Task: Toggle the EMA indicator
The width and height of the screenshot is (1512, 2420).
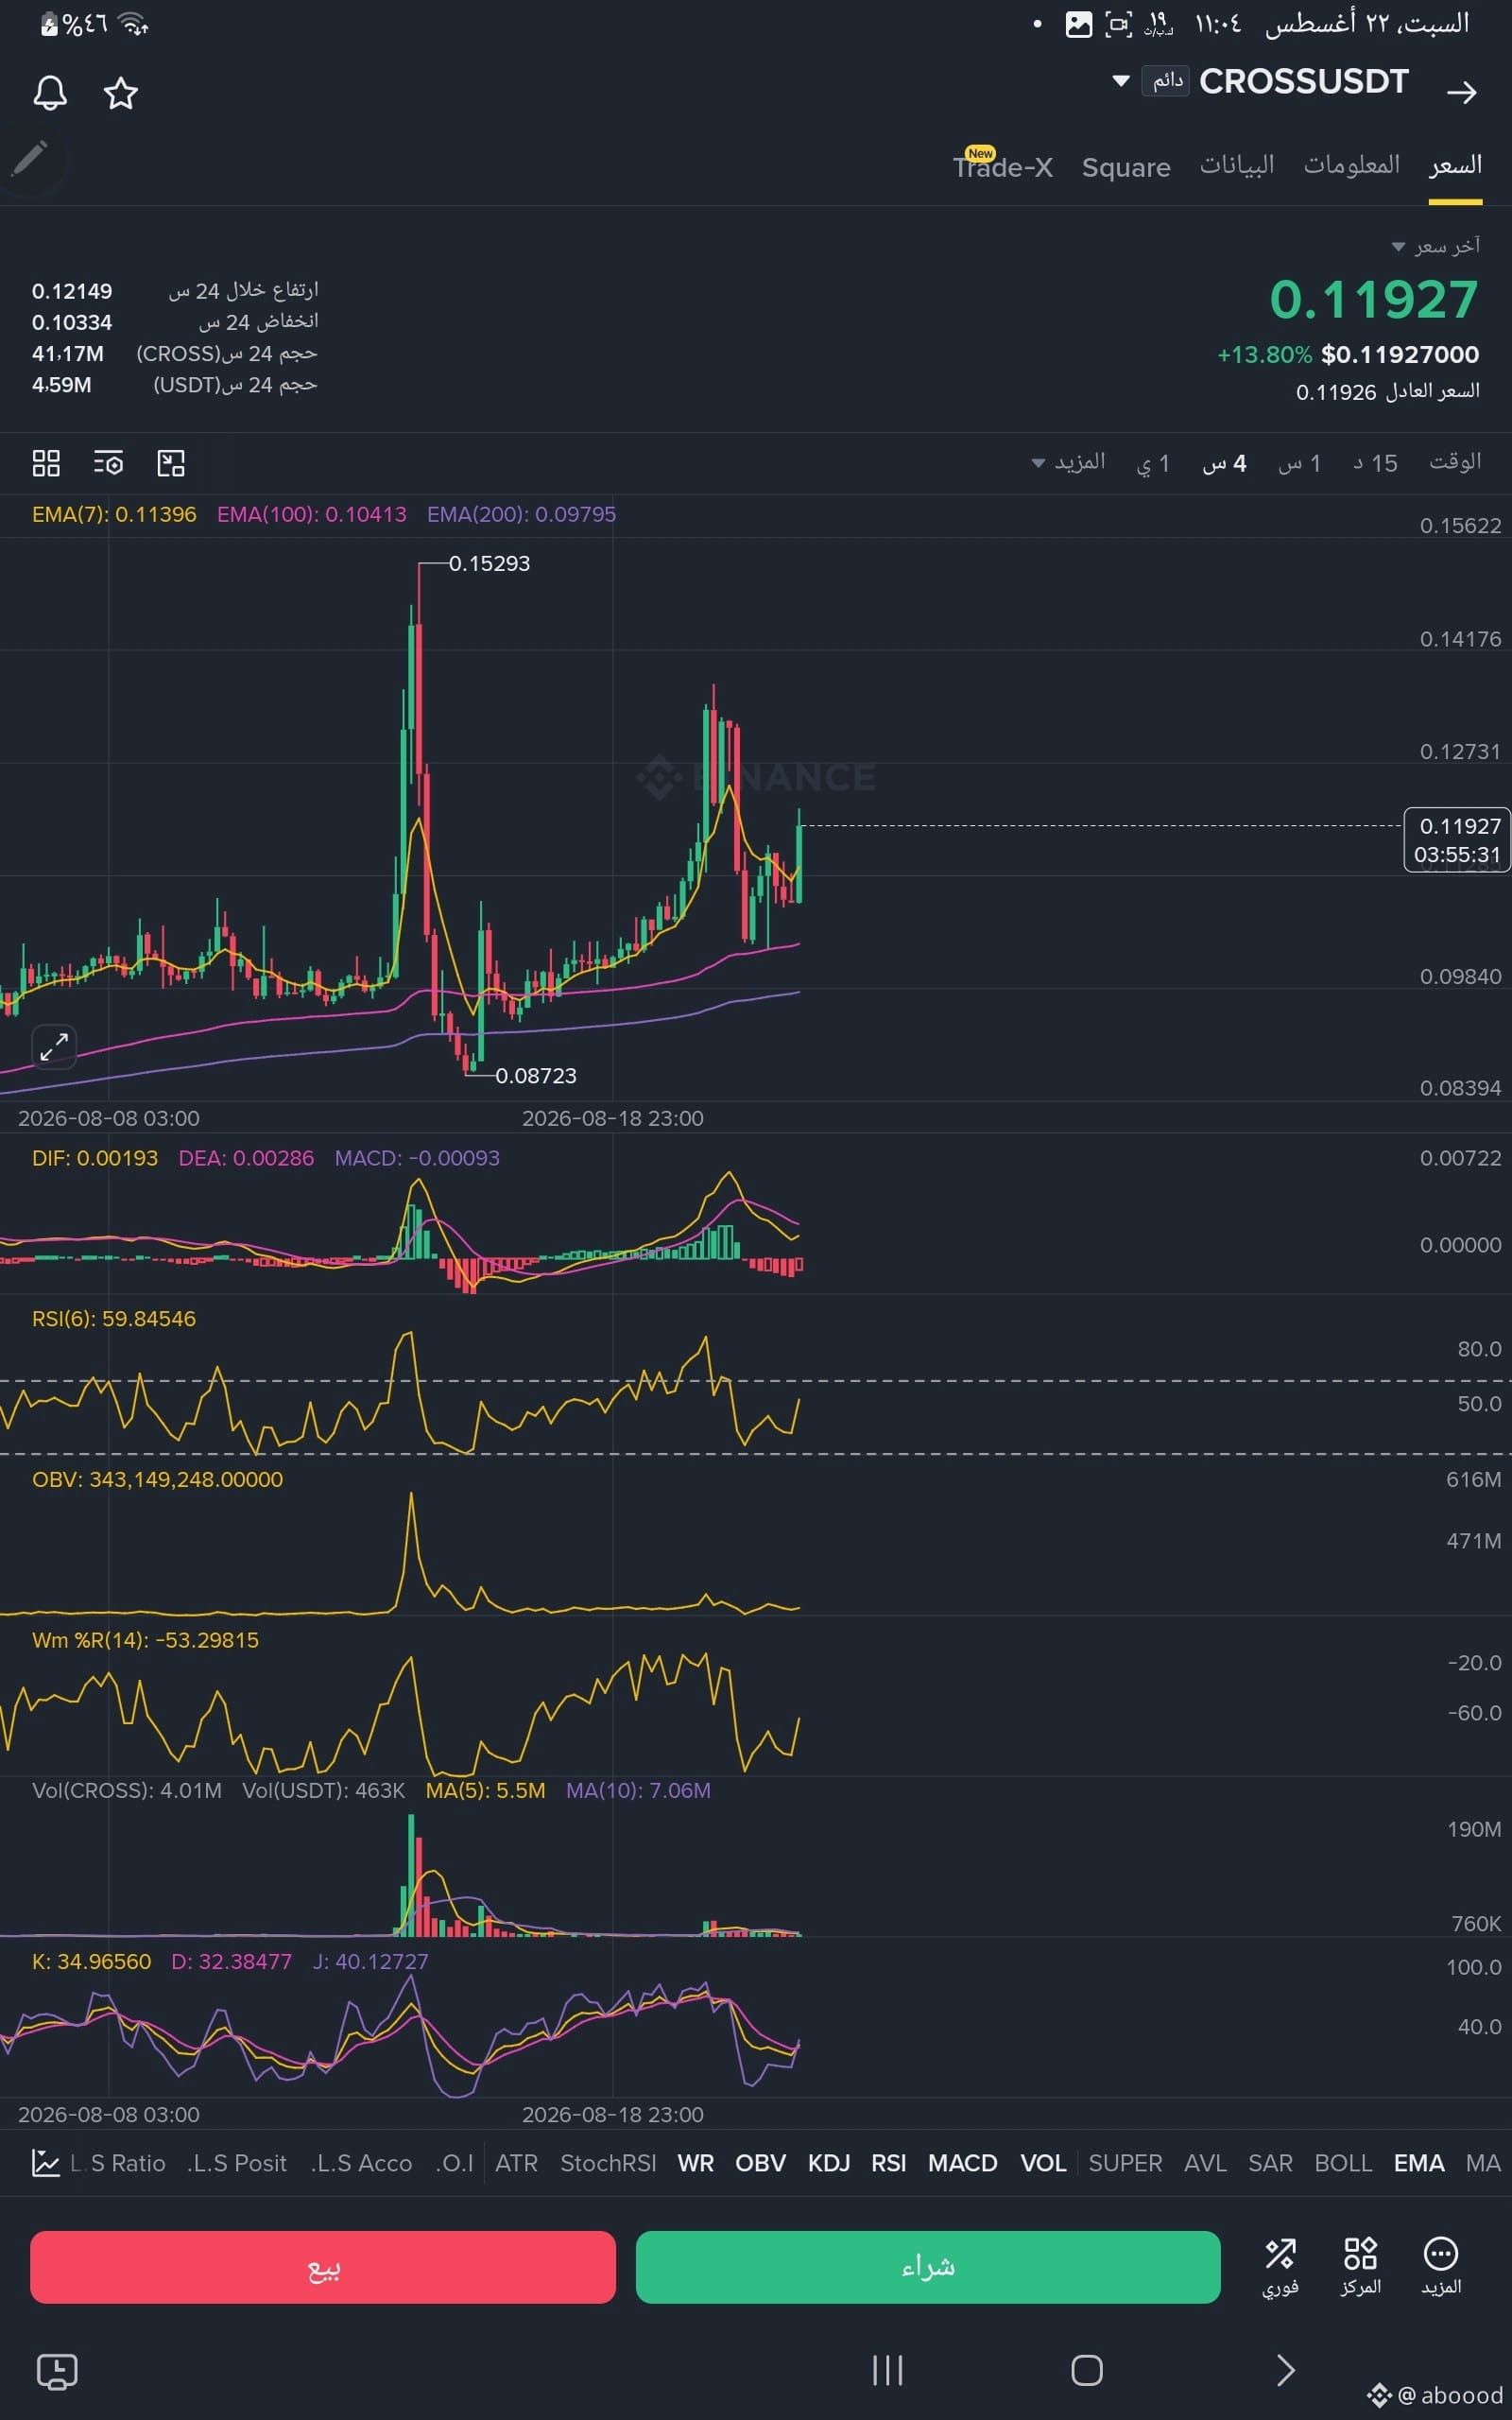Action: click(1419, 2163)
